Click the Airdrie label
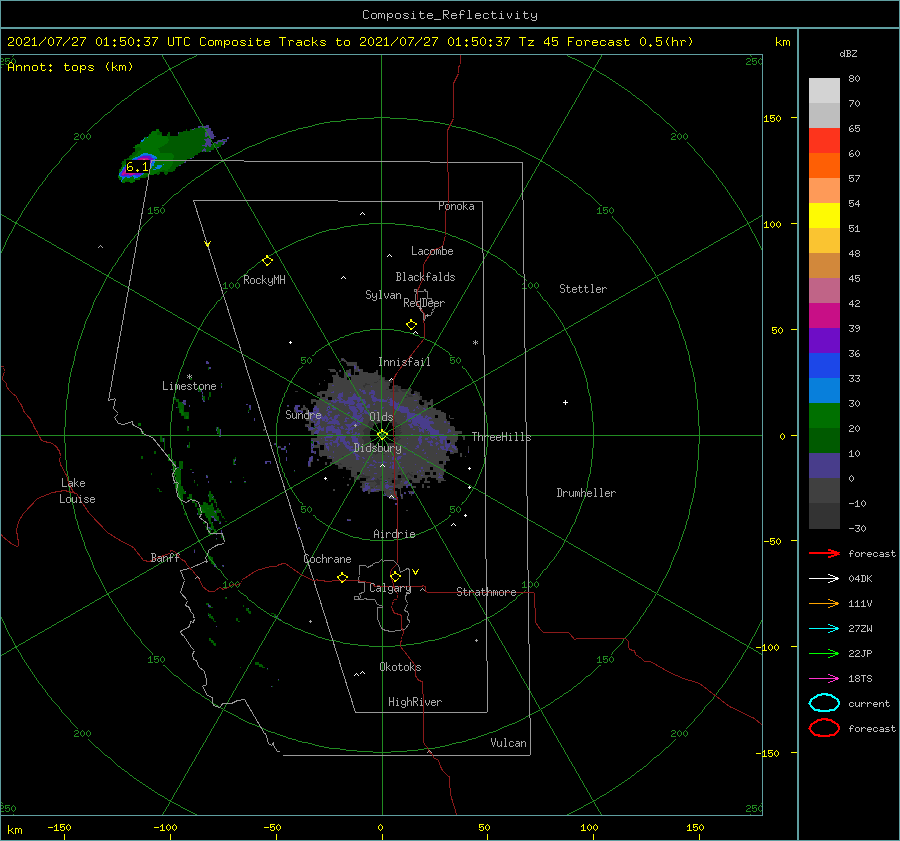Image resolution: width=900 pixels, height=841 pixels. (394, 534)
